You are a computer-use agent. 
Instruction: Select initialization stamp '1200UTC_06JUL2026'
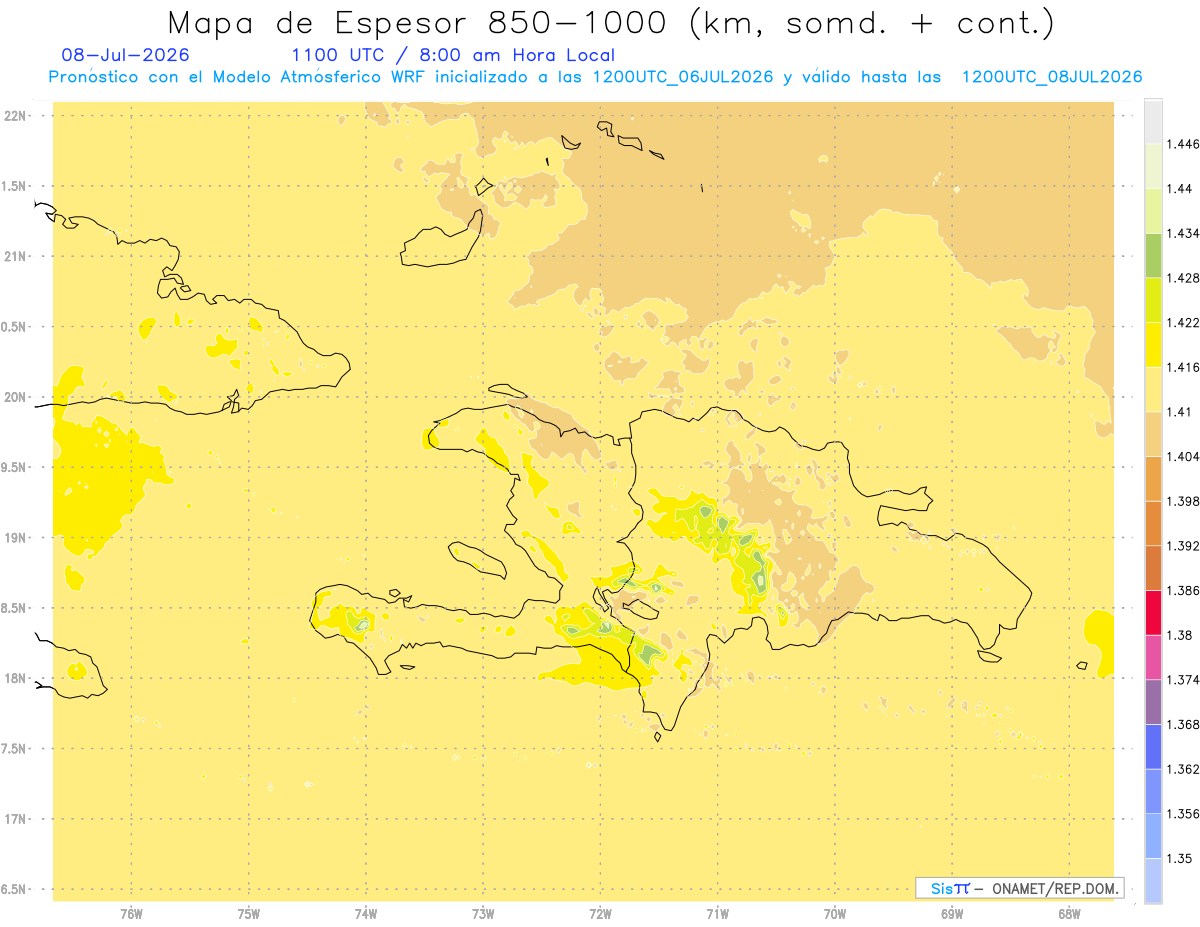683,77
